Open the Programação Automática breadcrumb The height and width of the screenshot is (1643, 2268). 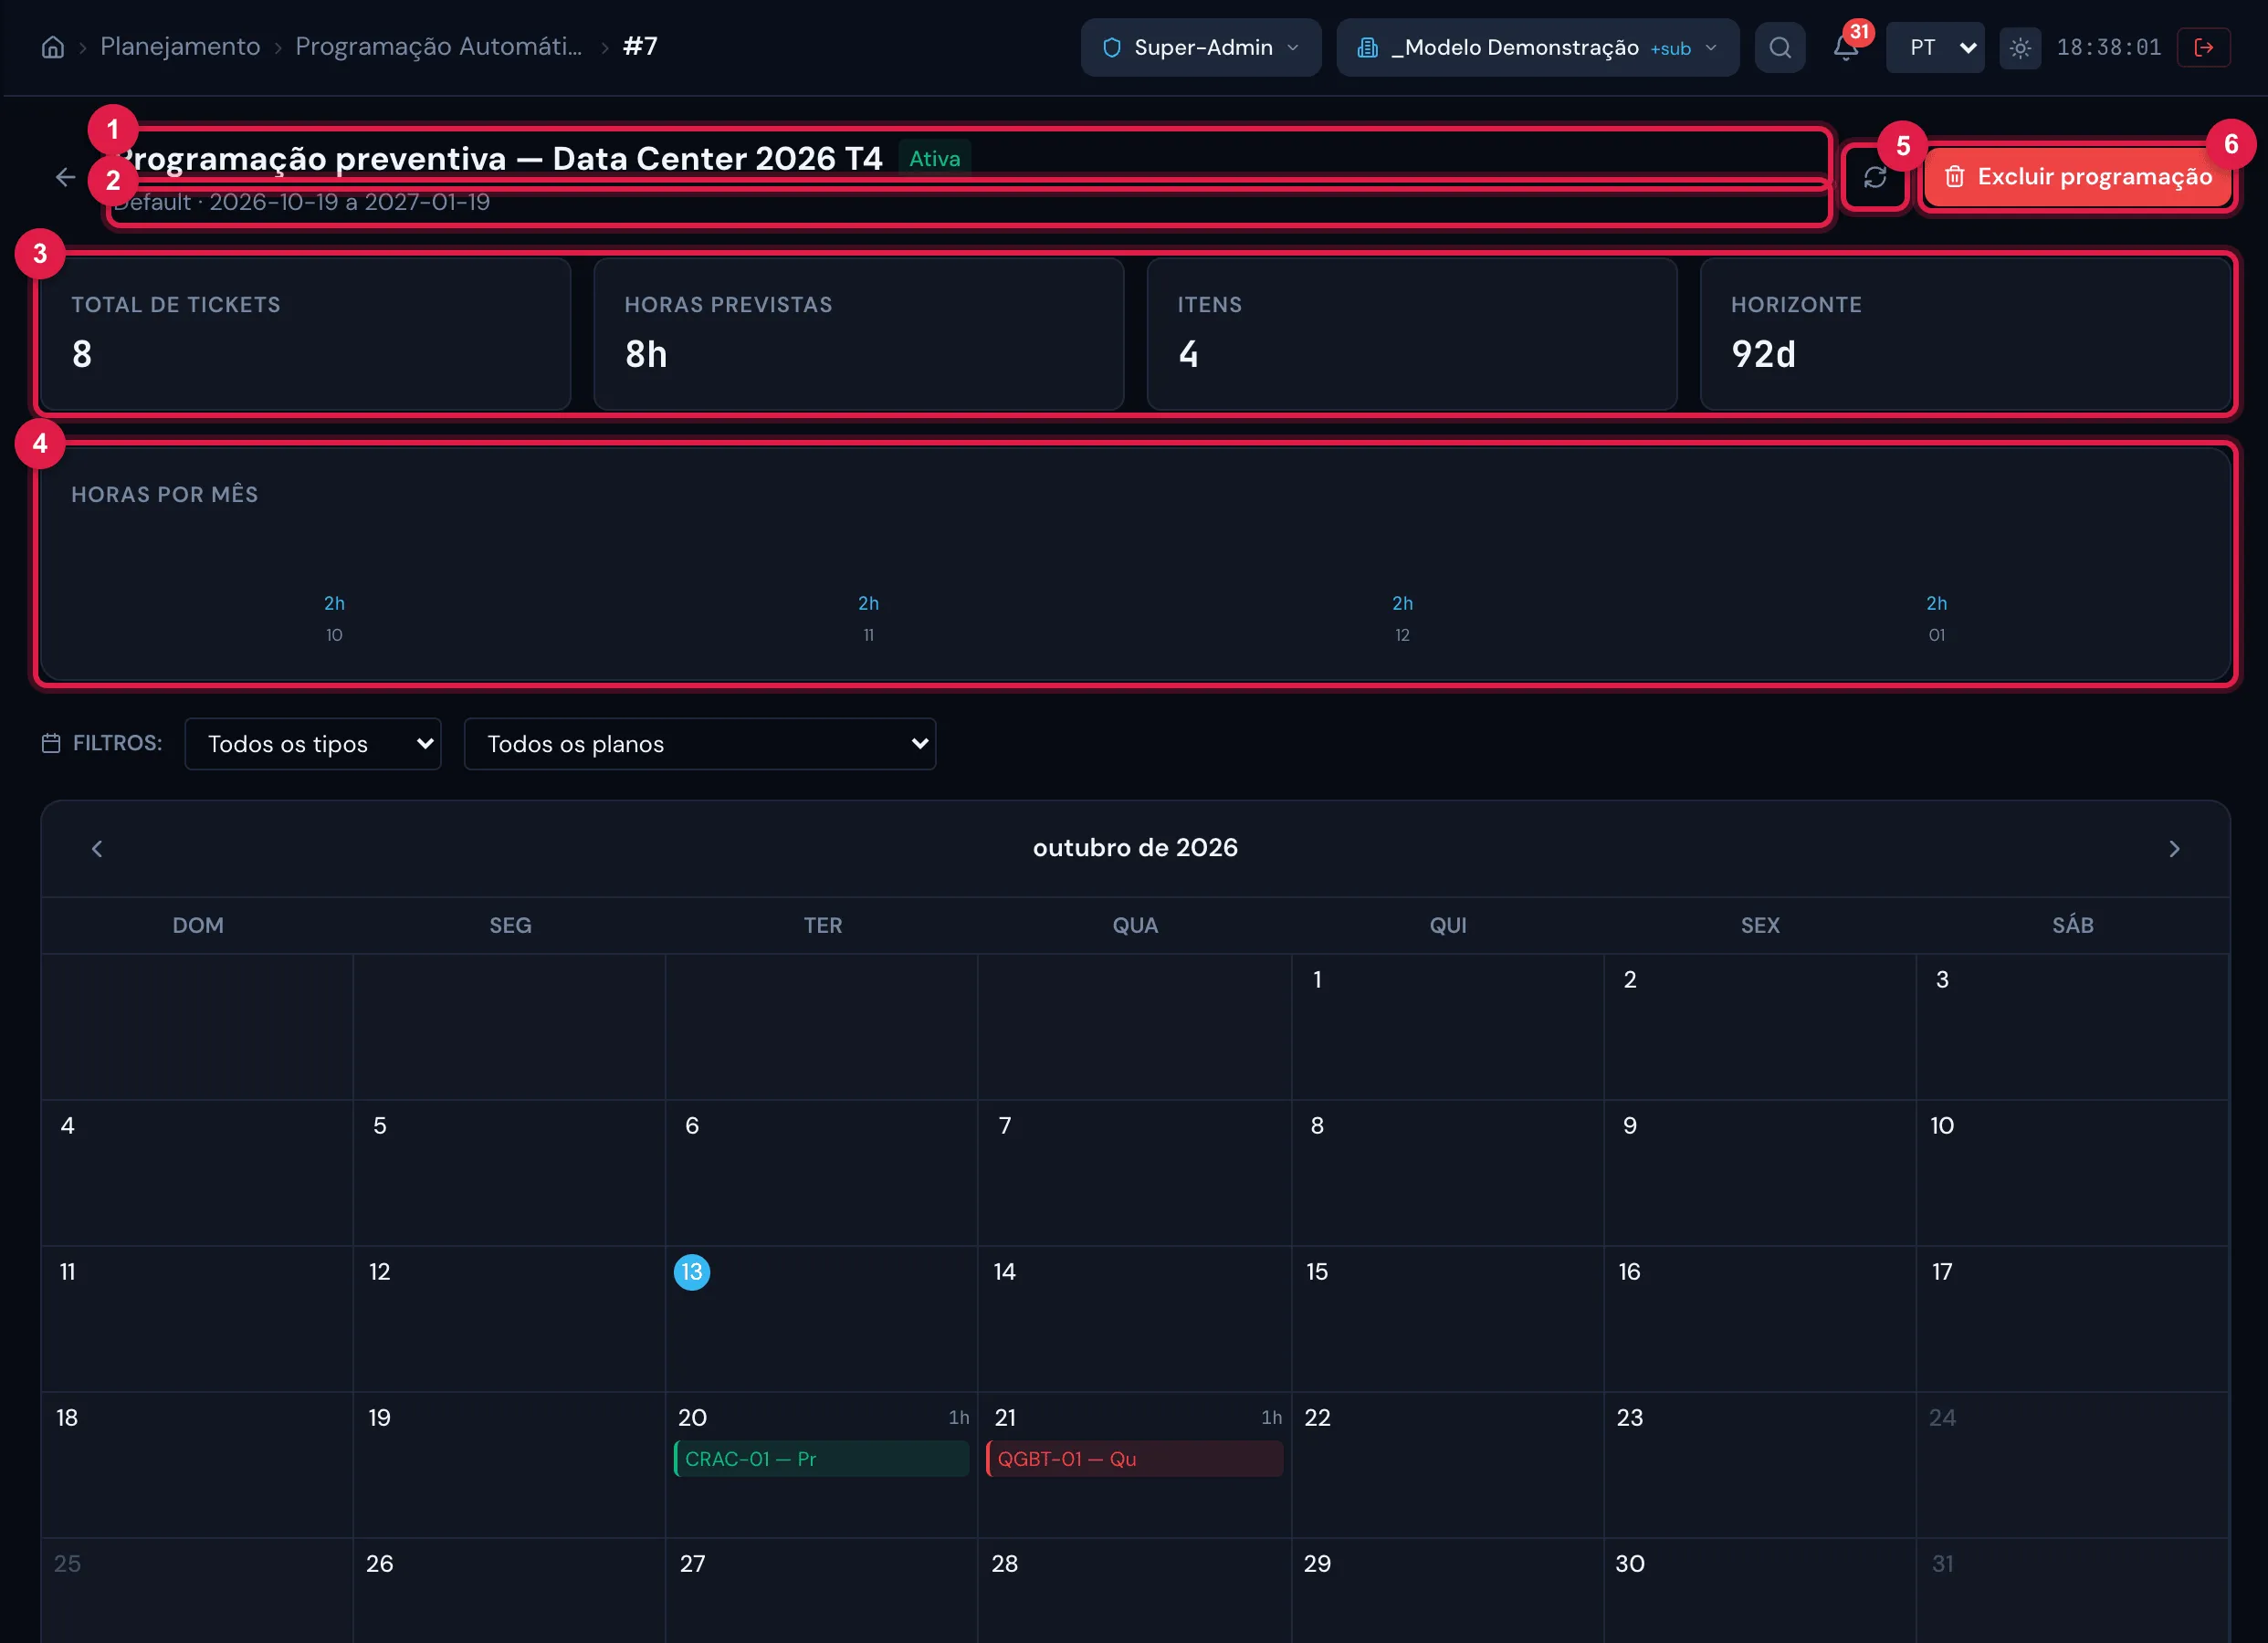tap(439, 47)
